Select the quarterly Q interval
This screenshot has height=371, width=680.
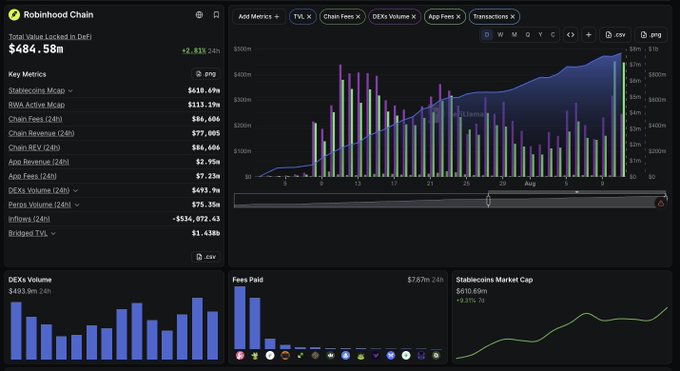[527, 35]
